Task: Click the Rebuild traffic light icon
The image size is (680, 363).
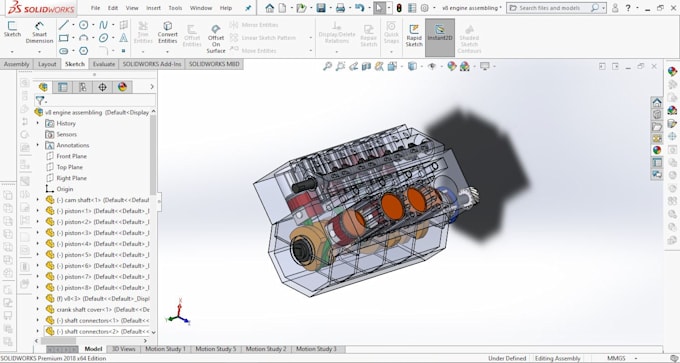Action: 399,8
